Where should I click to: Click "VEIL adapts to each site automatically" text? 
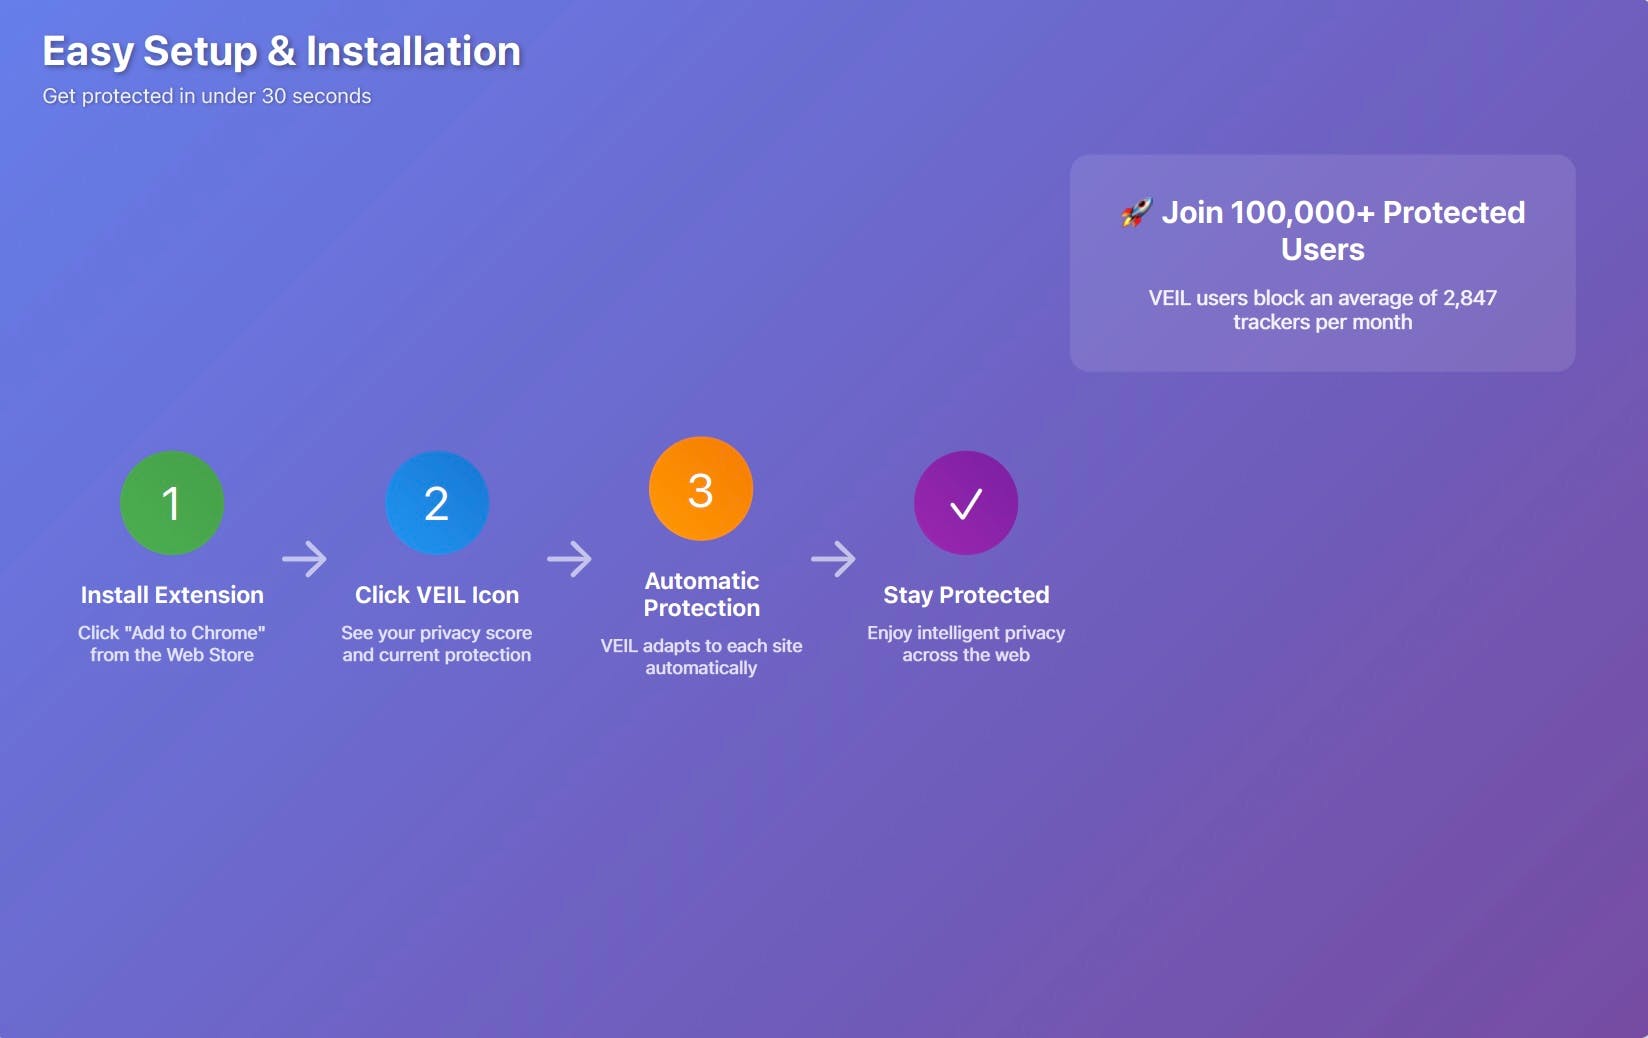(x=701, y=657)
